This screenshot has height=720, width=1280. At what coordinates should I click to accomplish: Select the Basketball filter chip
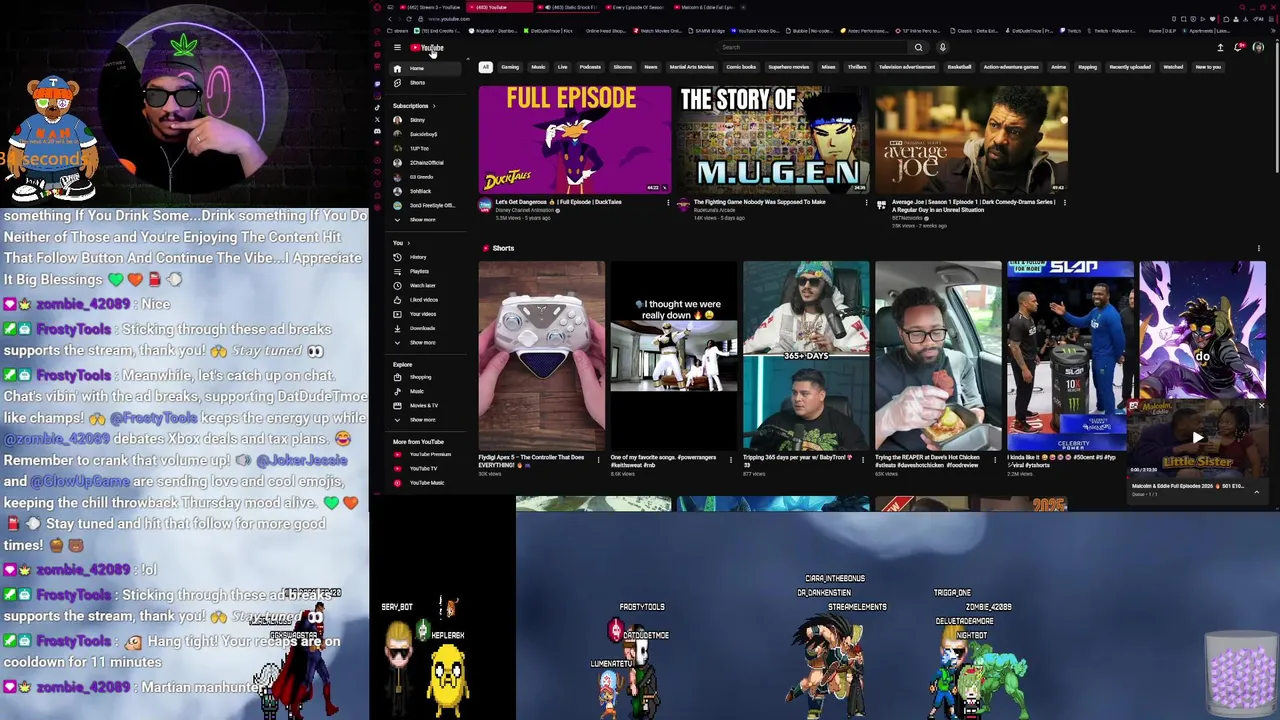click(x=959, y=67)
